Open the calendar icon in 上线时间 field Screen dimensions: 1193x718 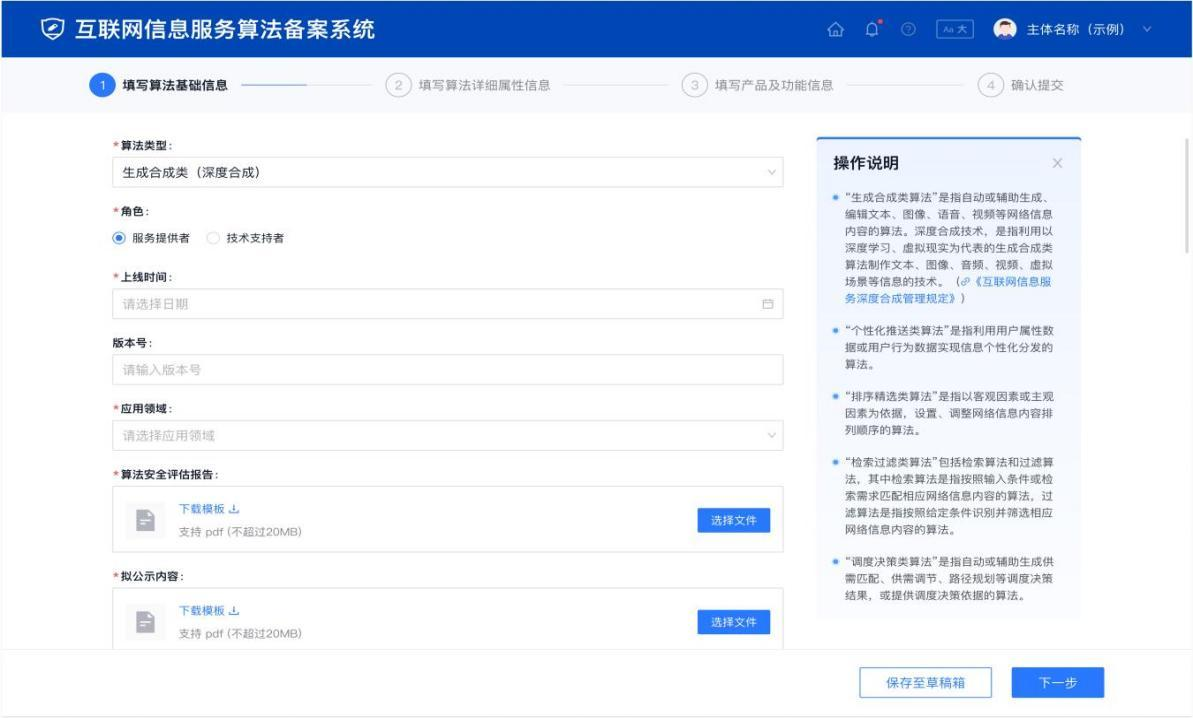click(x=768, y=304)
